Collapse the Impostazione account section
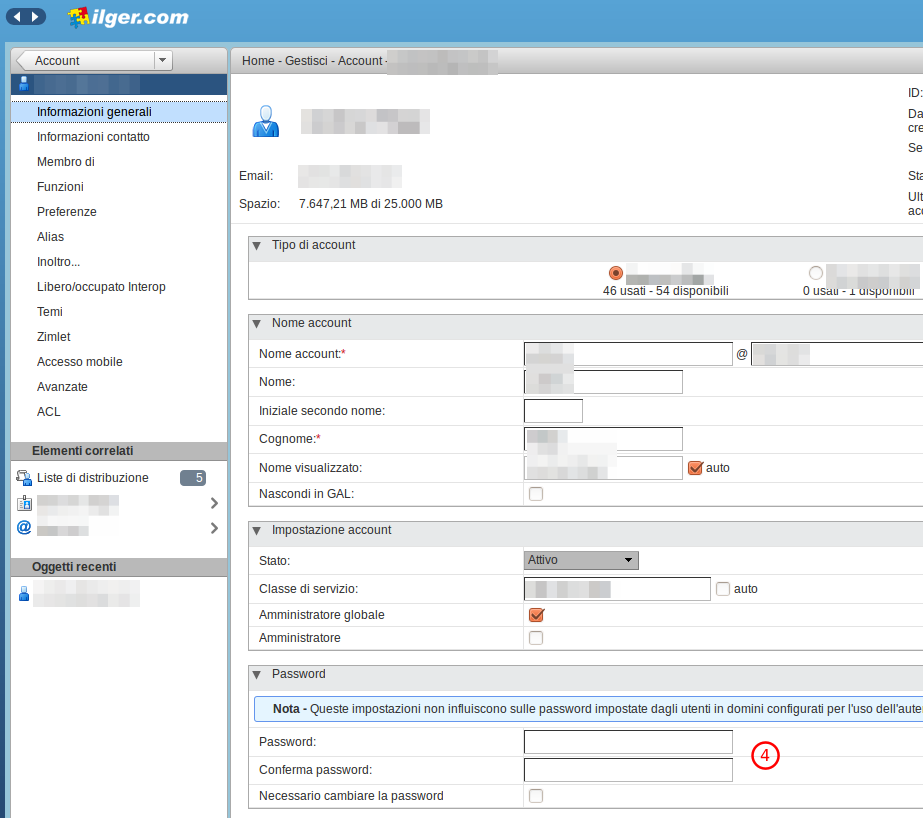This screenshot has width=923, height=818. [257, 530]
